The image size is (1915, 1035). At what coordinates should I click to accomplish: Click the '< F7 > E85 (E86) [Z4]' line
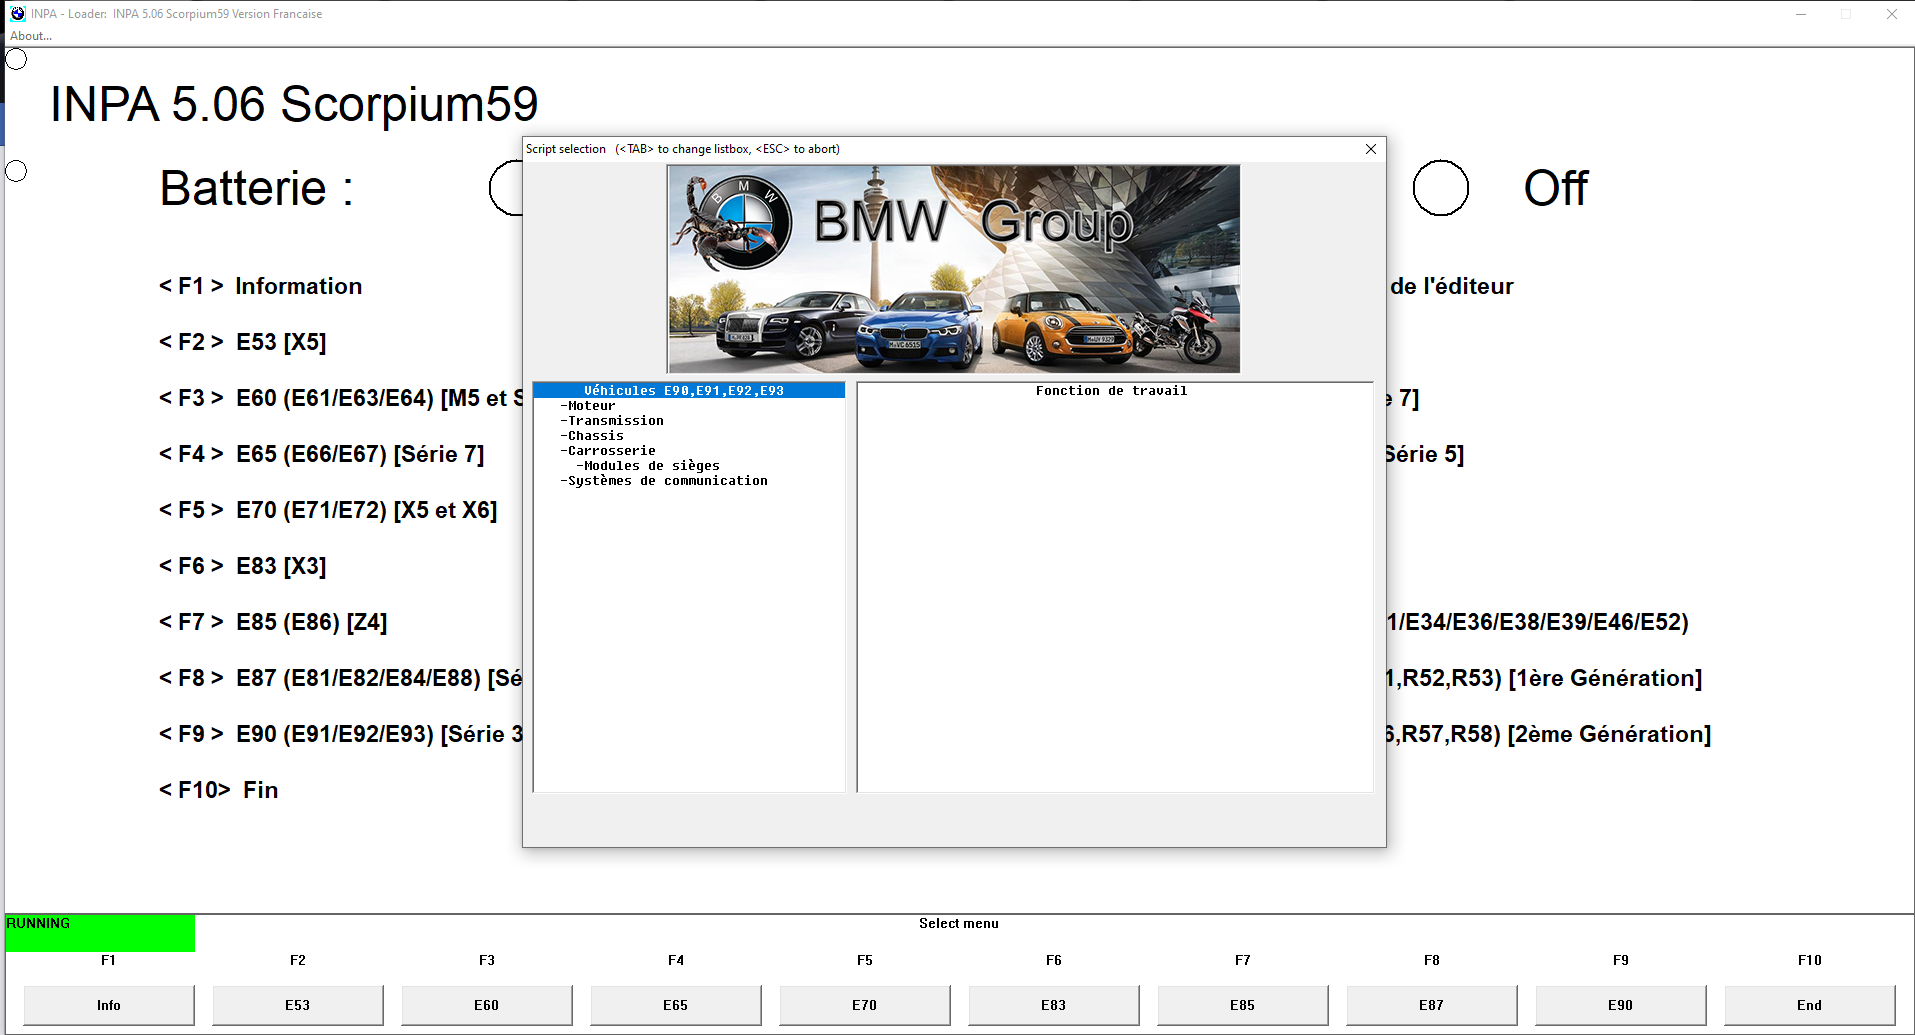click(273, 622)
